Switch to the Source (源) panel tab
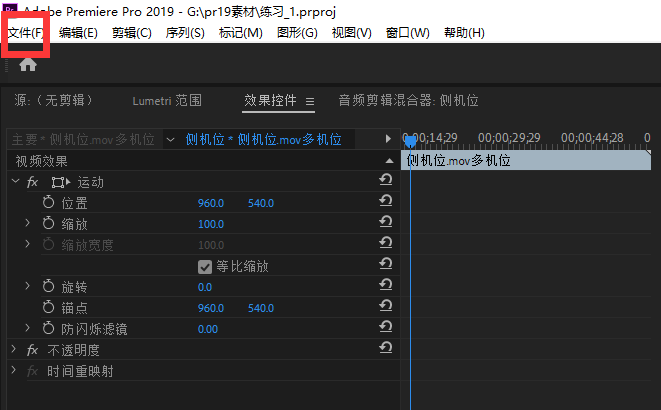The width and height of the screenshot is (661, 410). (53, 100)
